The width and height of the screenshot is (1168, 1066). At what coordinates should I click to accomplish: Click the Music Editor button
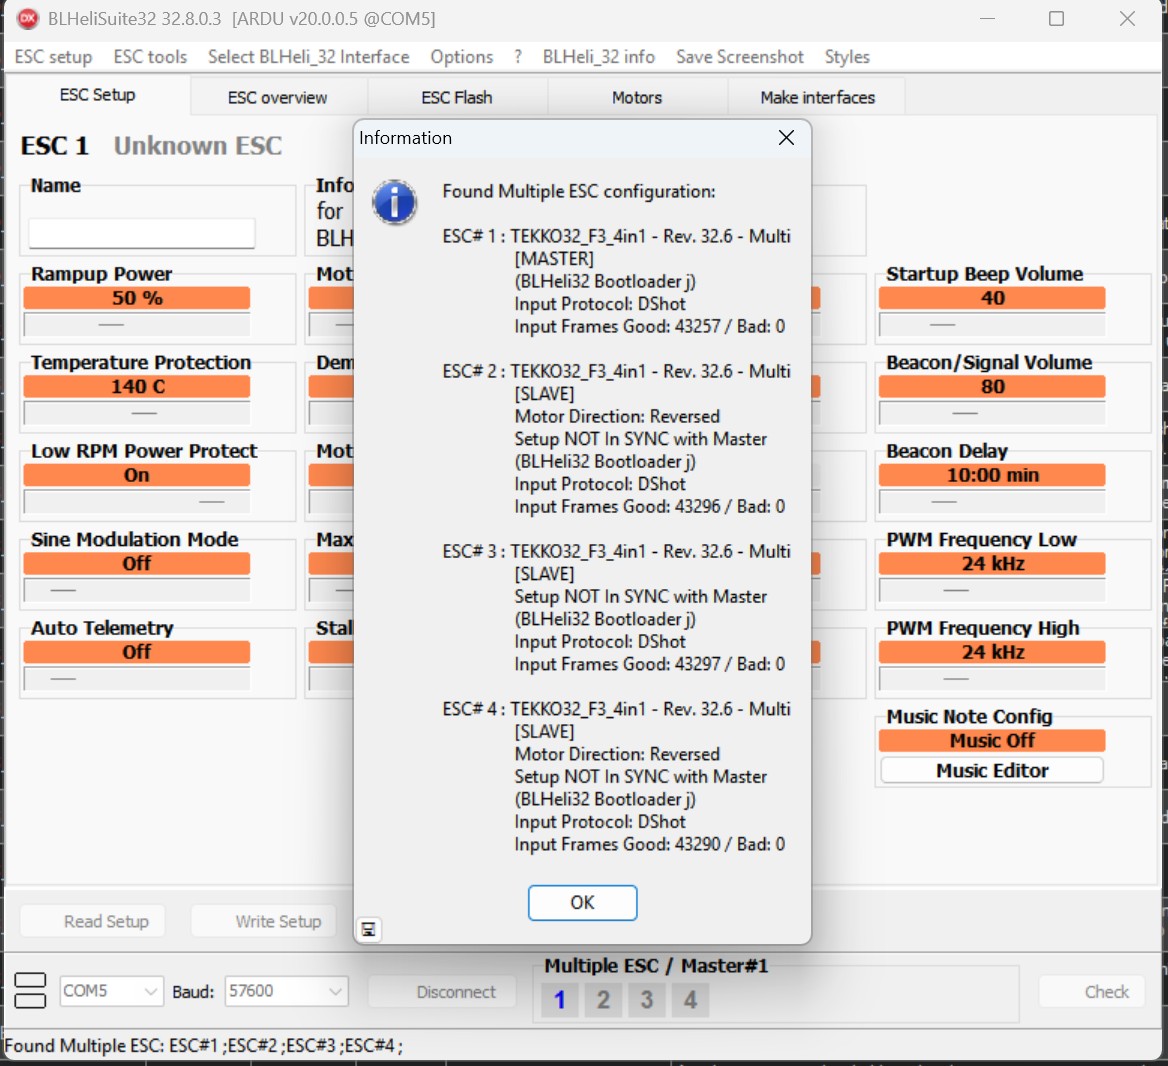click(992, 771)
